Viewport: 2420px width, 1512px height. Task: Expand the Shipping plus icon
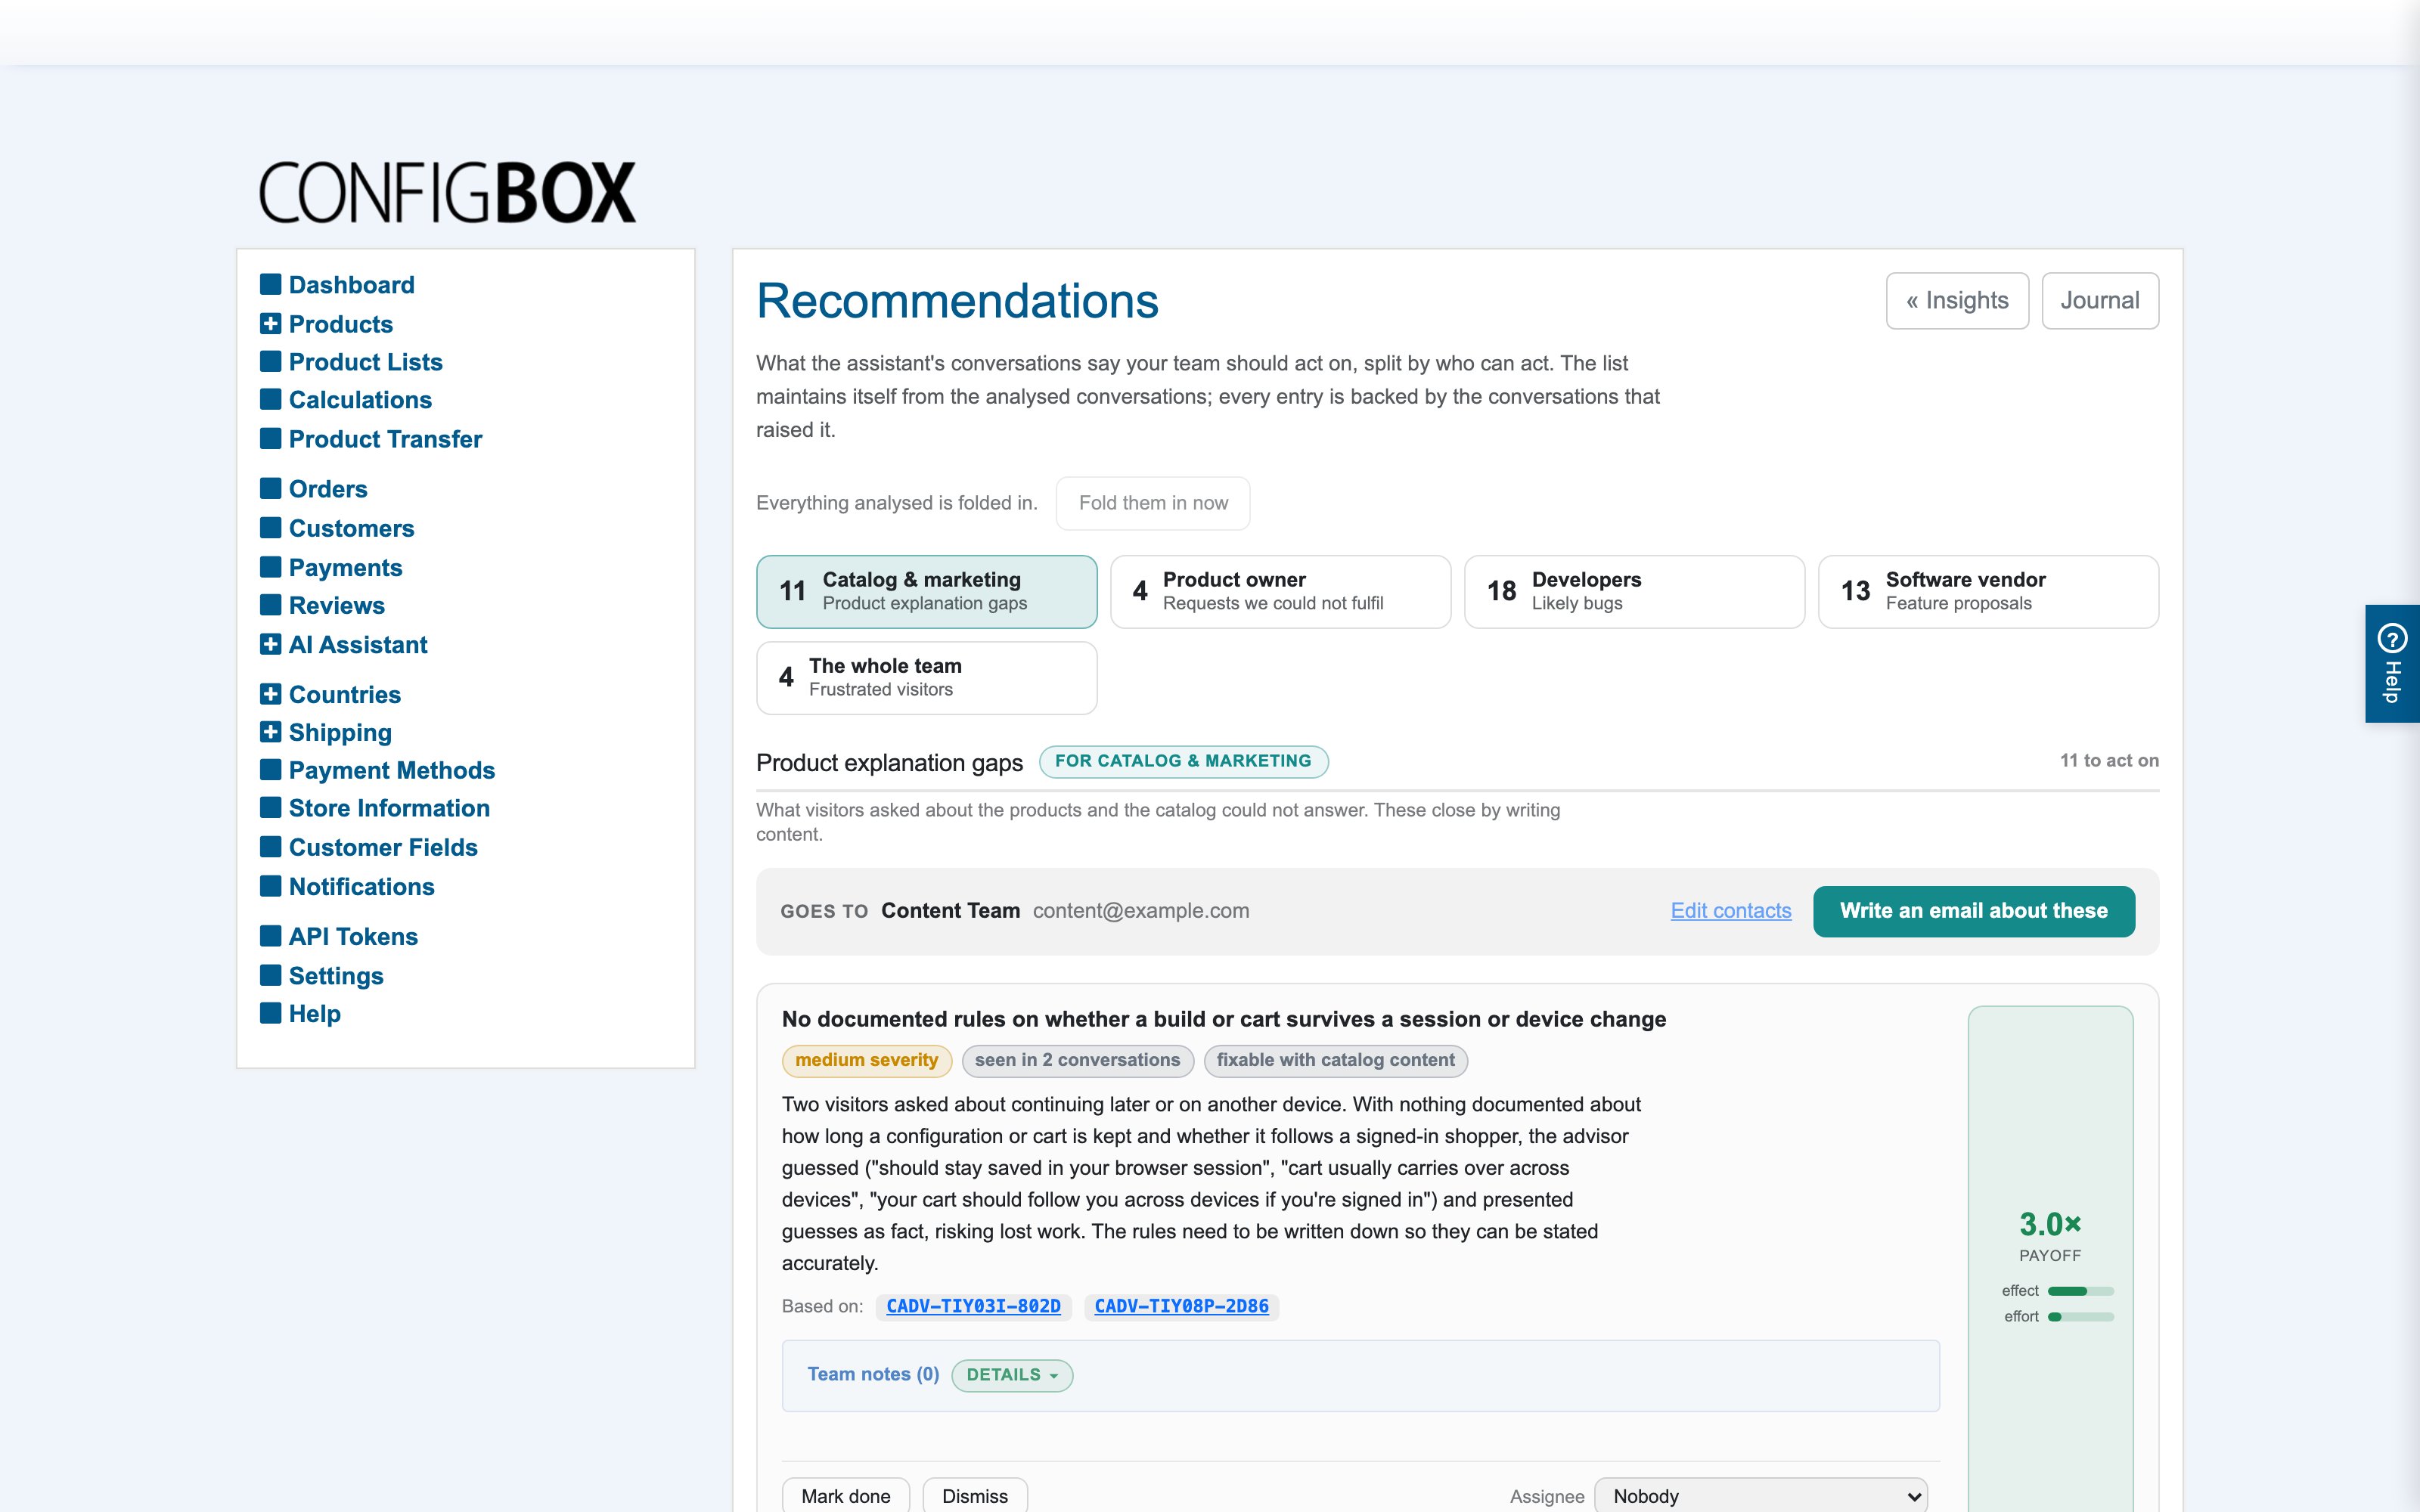pyautogui.click(x=270, y=731)
